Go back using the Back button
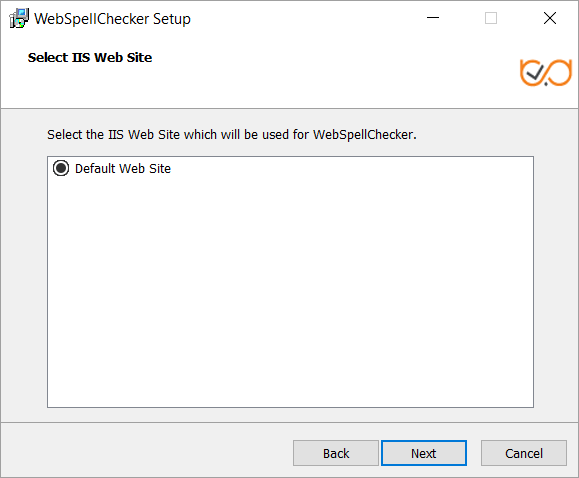This screenshot has width=579, height=478. pyautogui.click(x=336, y=453)
